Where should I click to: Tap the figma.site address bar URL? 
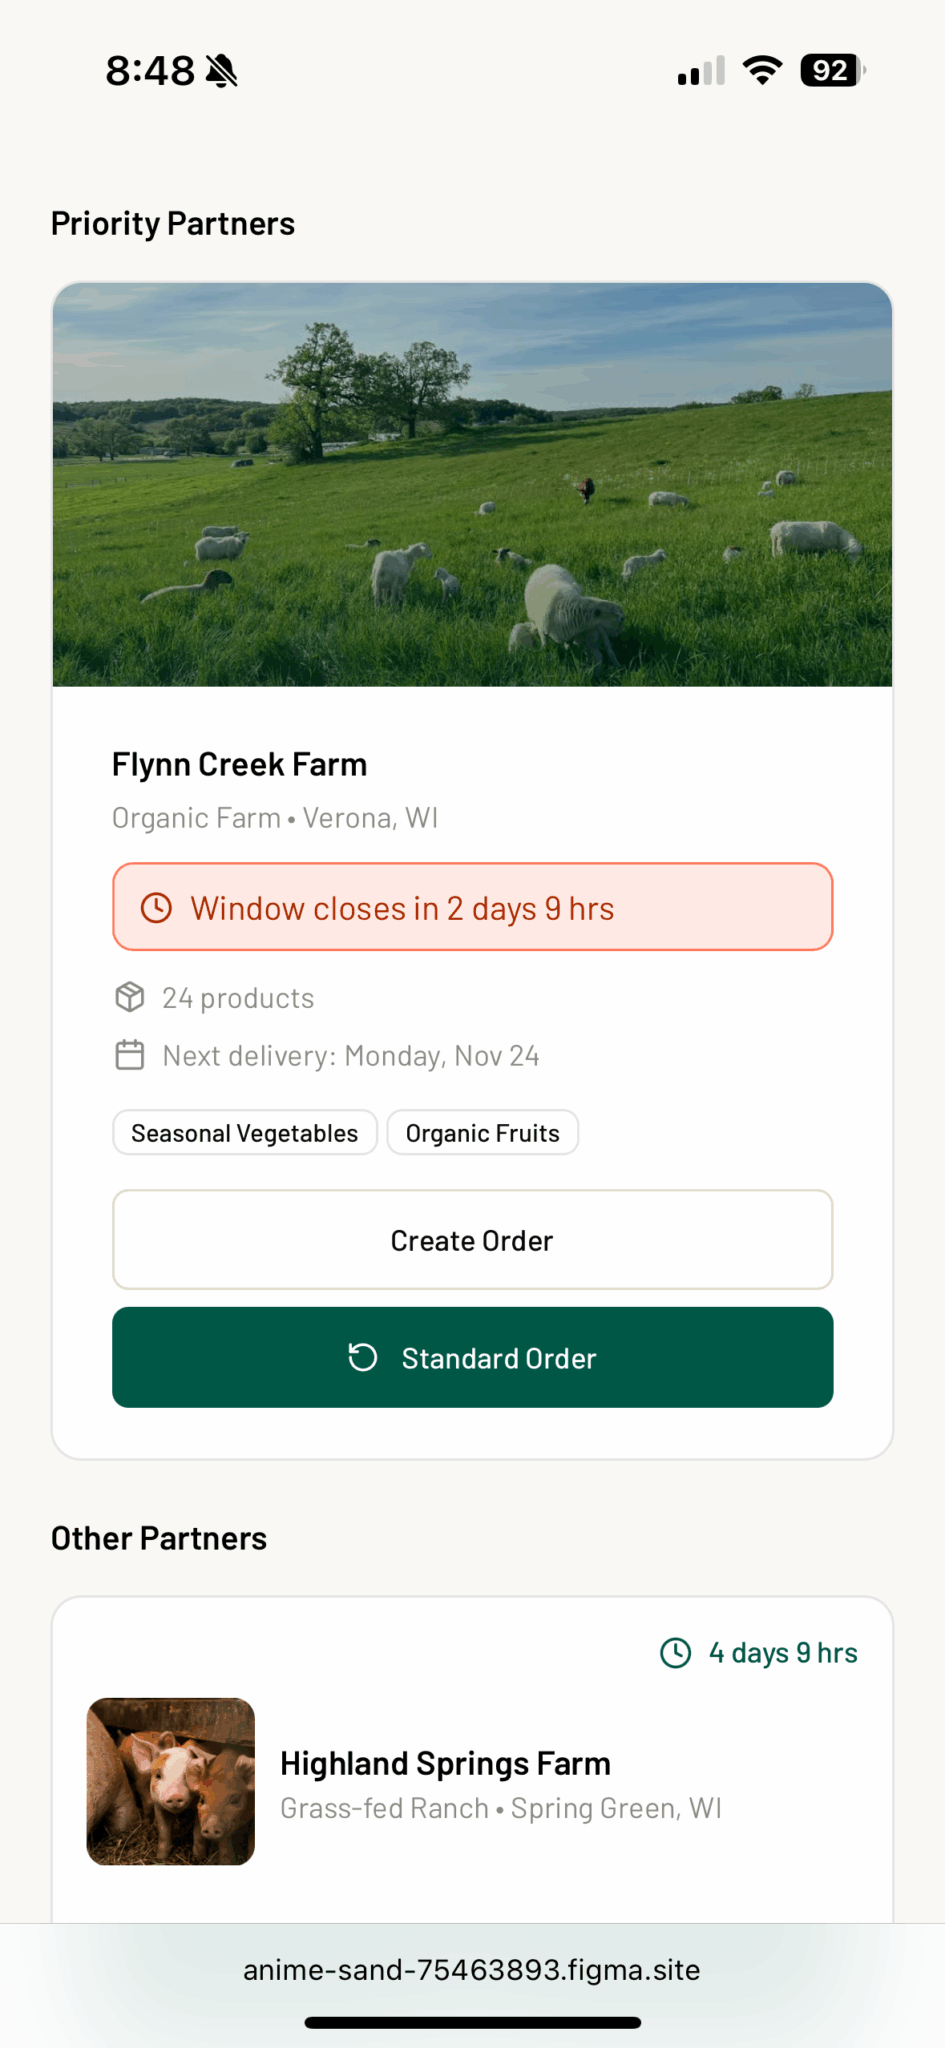coord(471,1970)
